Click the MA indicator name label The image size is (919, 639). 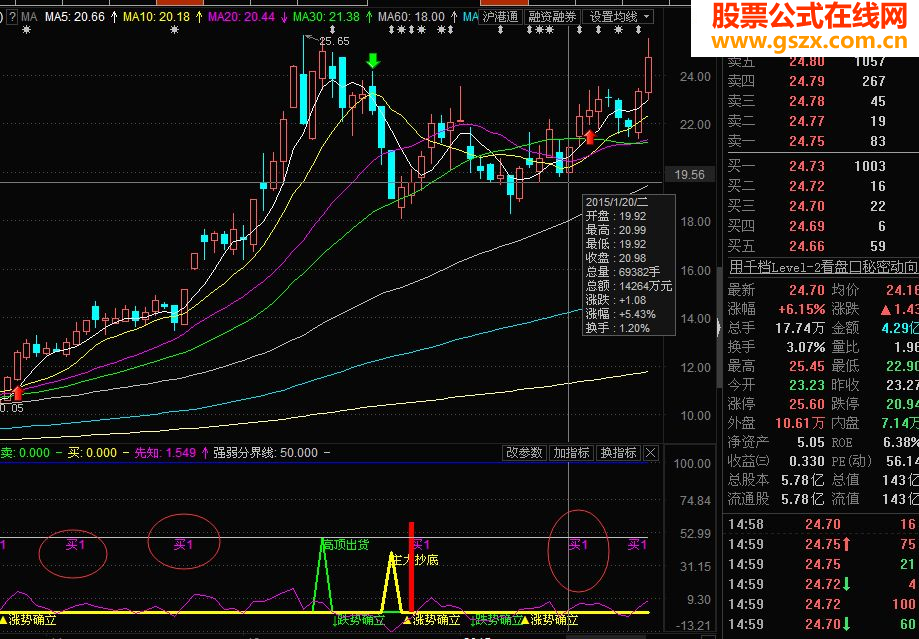pos(29,17)
